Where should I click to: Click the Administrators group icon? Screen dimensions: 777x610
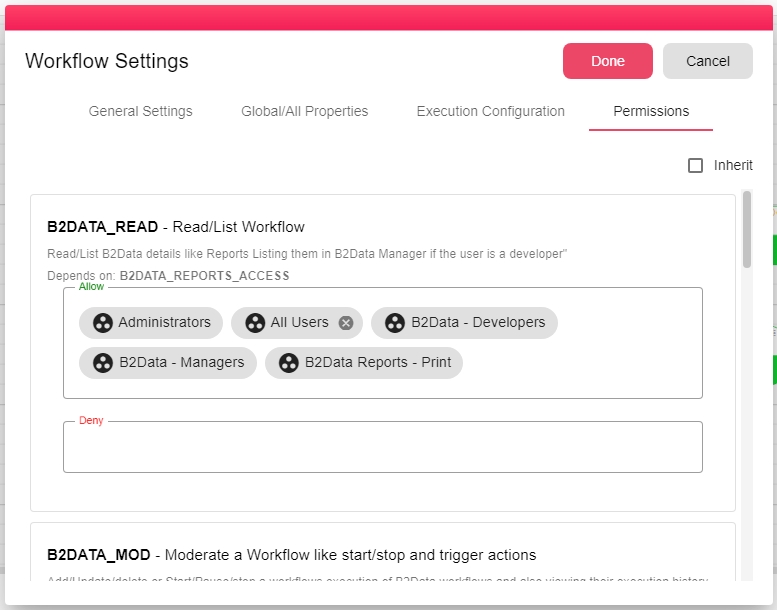pyautogui.click(x=103, y=323)
